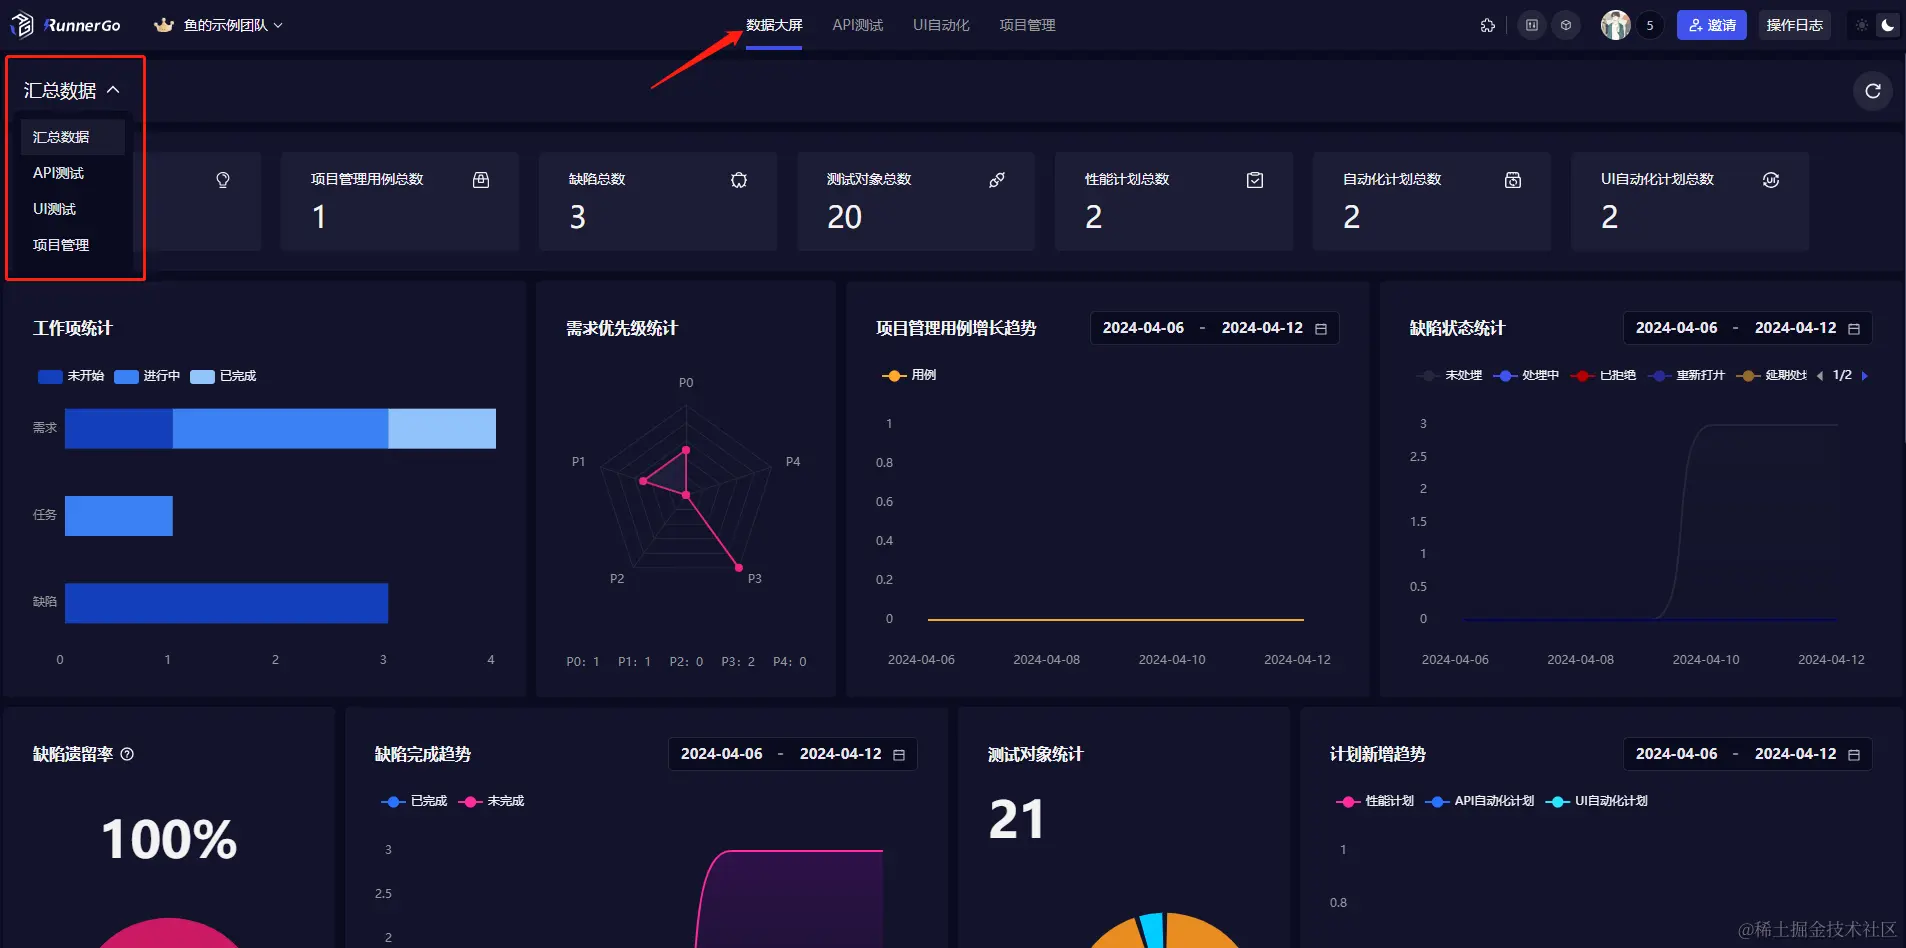Click calendar icon in 项目管理用例增长趋势 date picker
1906x948 pixels.
(1321, 329)
